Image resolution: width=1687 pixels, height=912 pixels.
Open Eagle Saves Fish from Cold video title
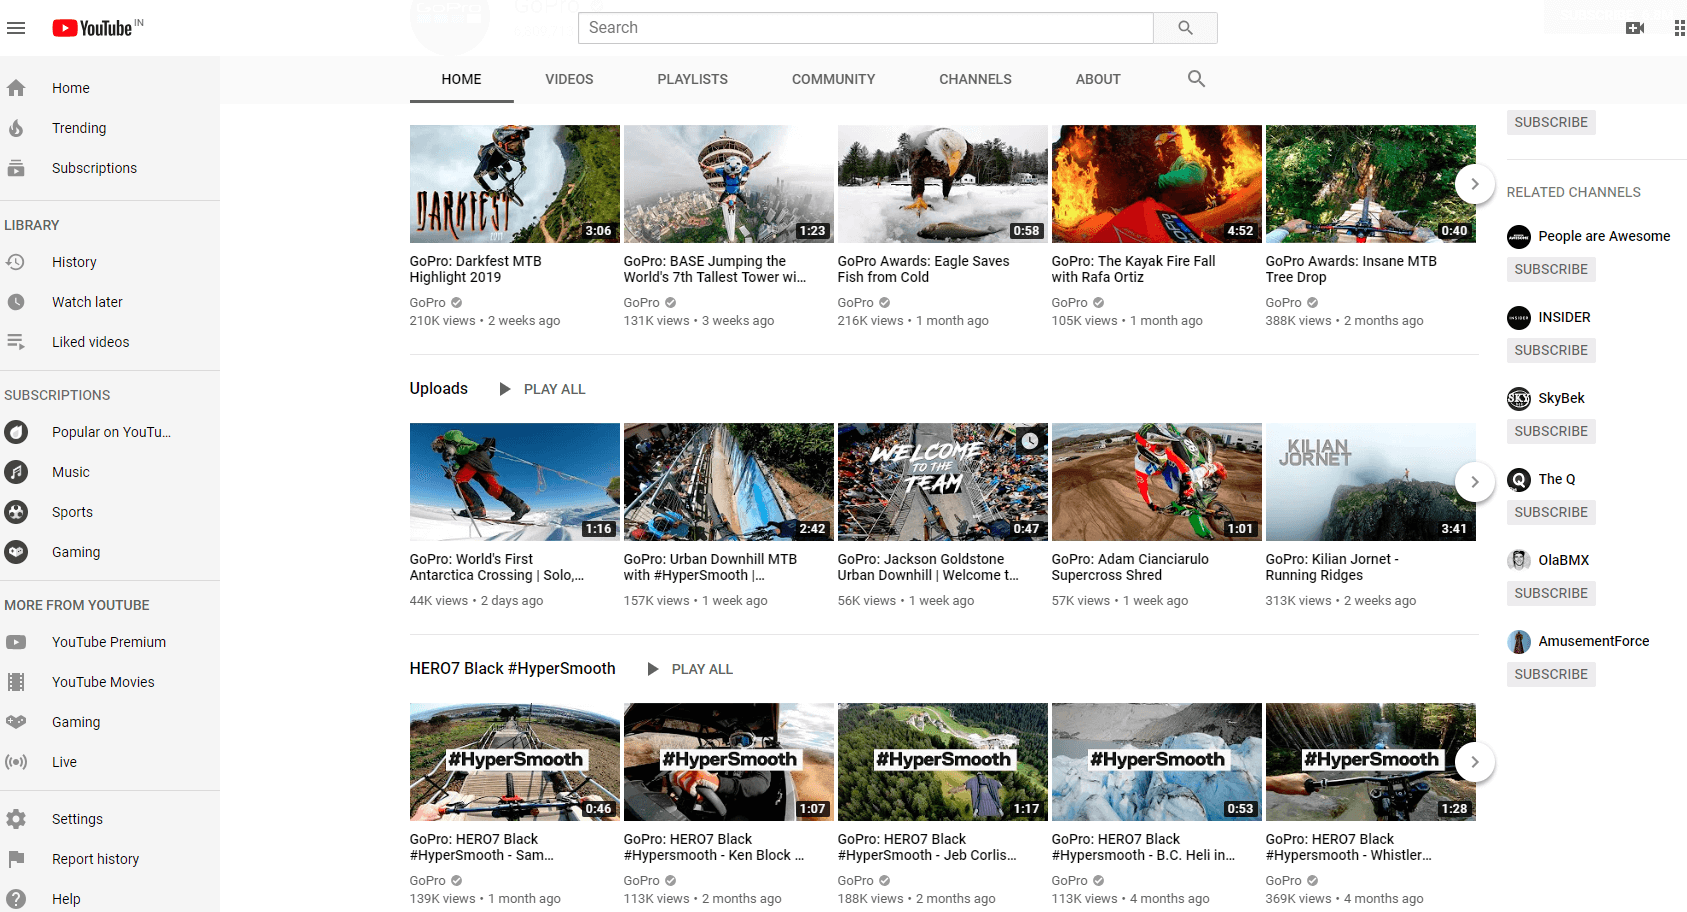(x=924, y=269)
